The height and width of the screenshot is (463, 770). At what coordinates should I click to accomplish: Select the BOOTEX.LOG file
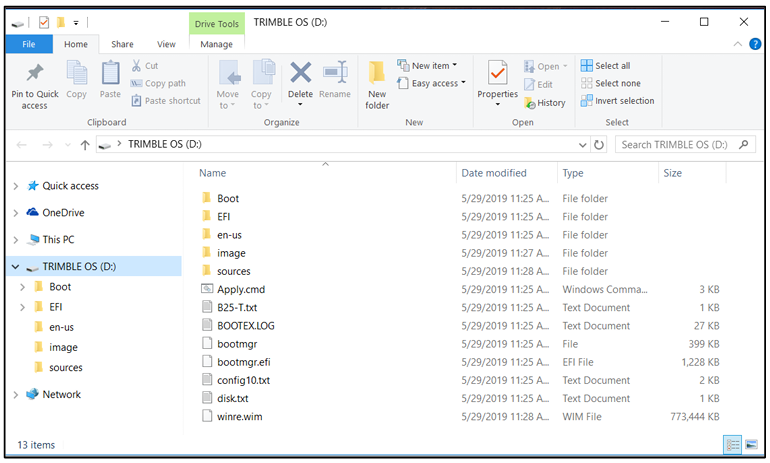[x=246, y=326]
